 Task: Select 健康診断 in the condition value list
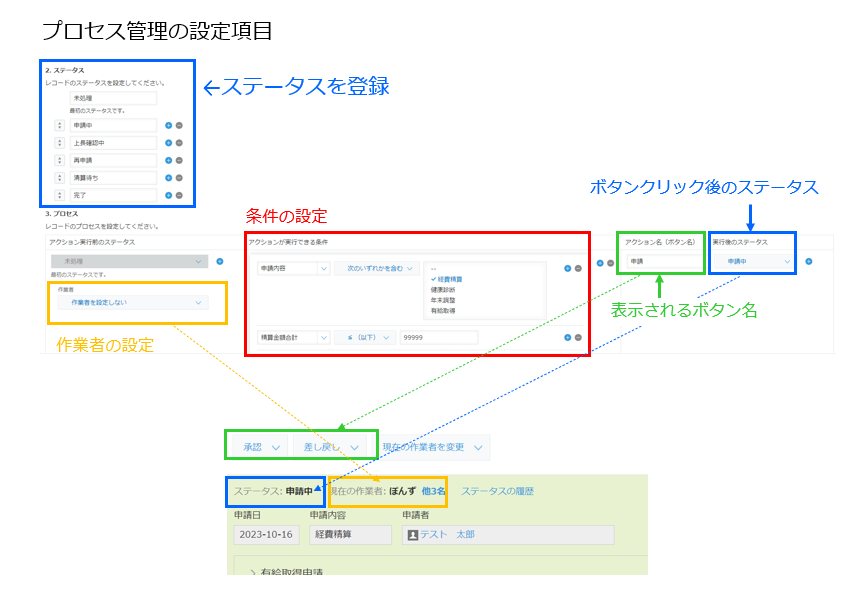click(442, 291)
